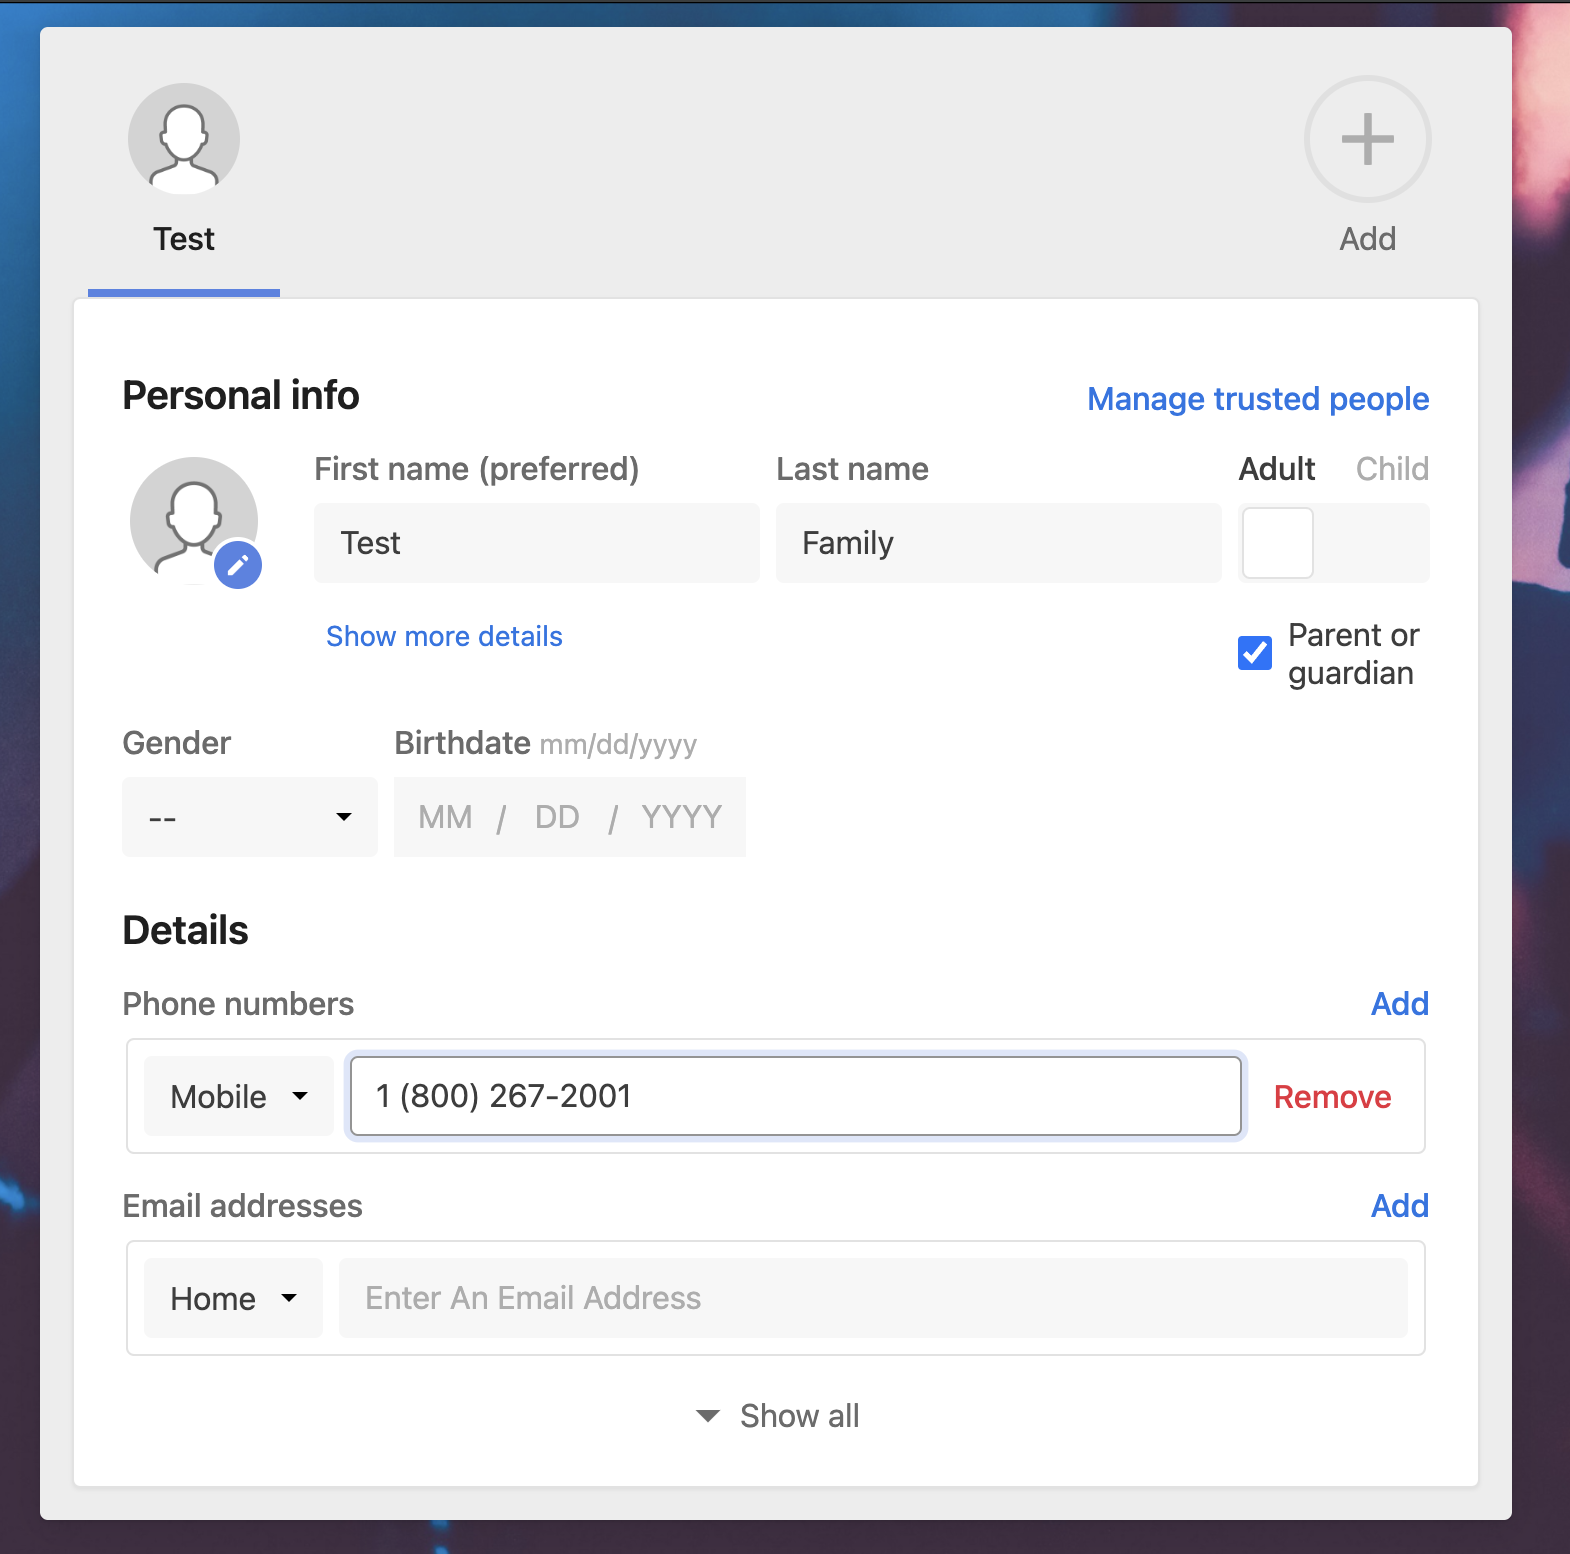This screenshot has width=1570, height=1554.
Task: Switch the toggle to Child
Action: [x=1391, y=469]
